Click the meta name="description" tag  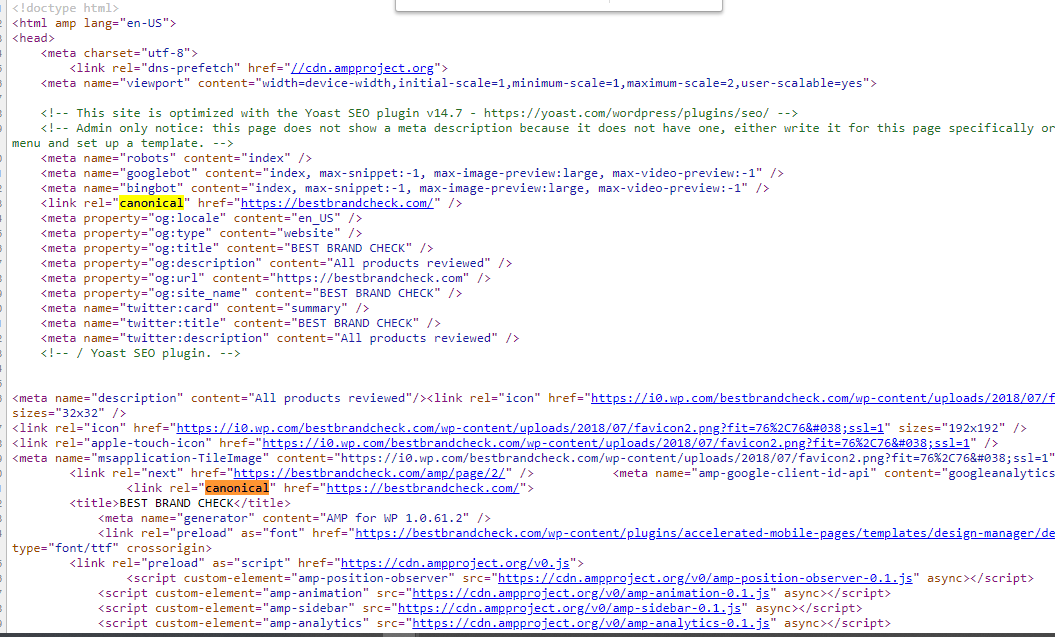click(219, 398)
